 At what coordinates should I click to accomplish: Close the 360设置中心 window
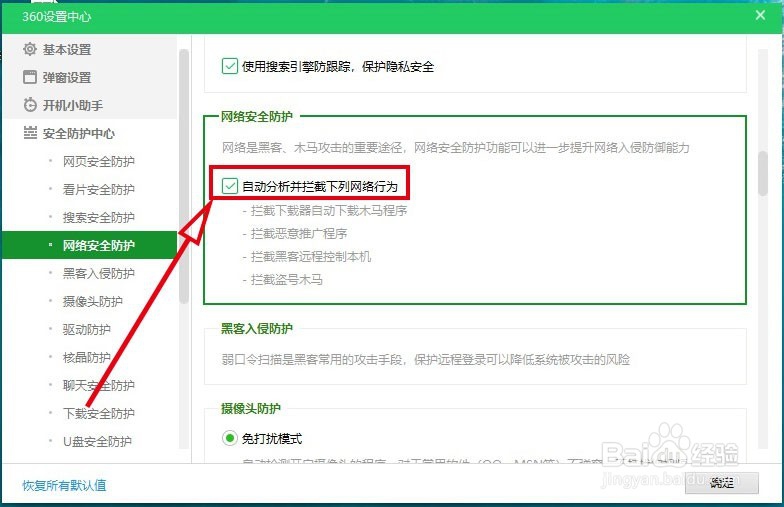pos(760,16)
